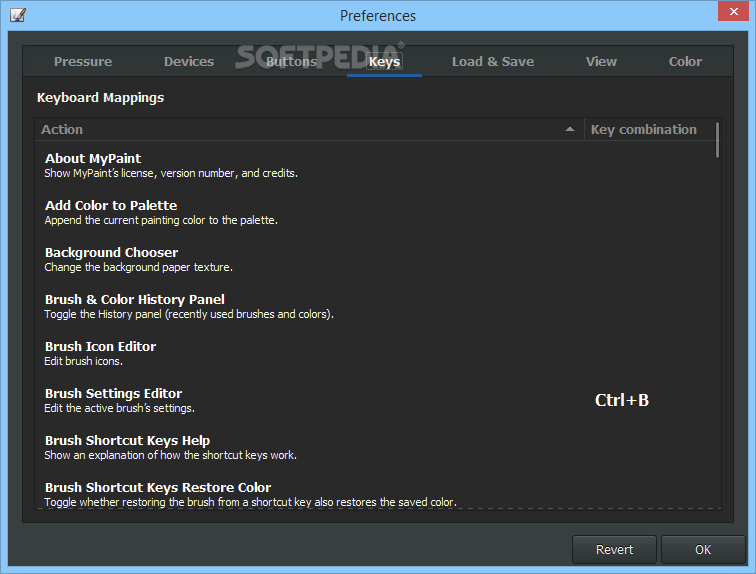This screenshot has width=756, height=574.
Task: Open the View tab
Action: (x=601, y=62)
